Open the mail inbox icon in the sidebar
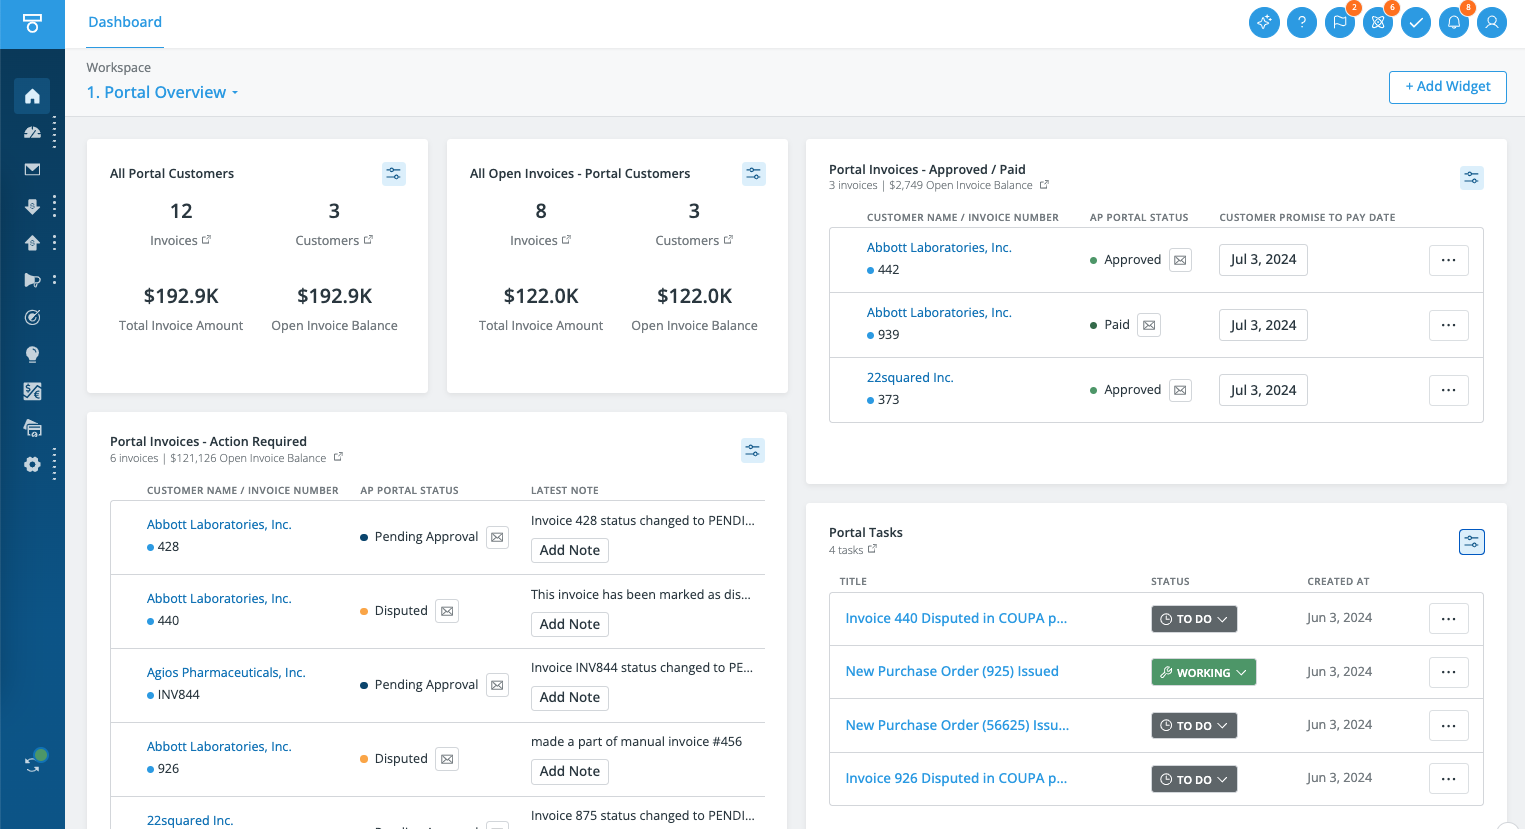Image resolution: width=1525 pixels, height=829 pixels. coord(33,170)
